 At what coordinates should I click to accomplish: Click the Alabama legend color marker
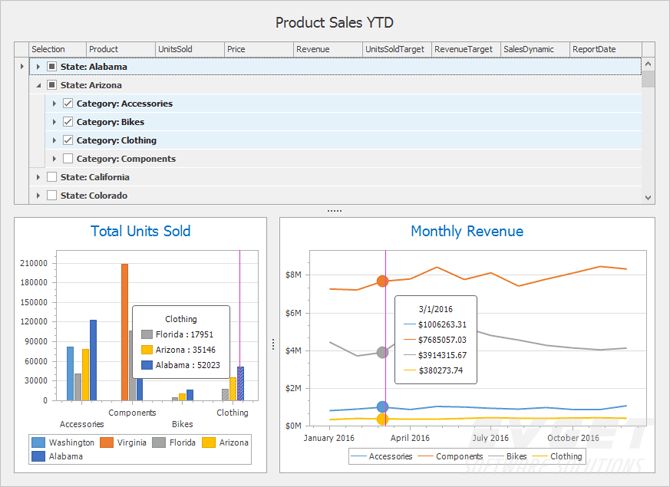point(38,457)
